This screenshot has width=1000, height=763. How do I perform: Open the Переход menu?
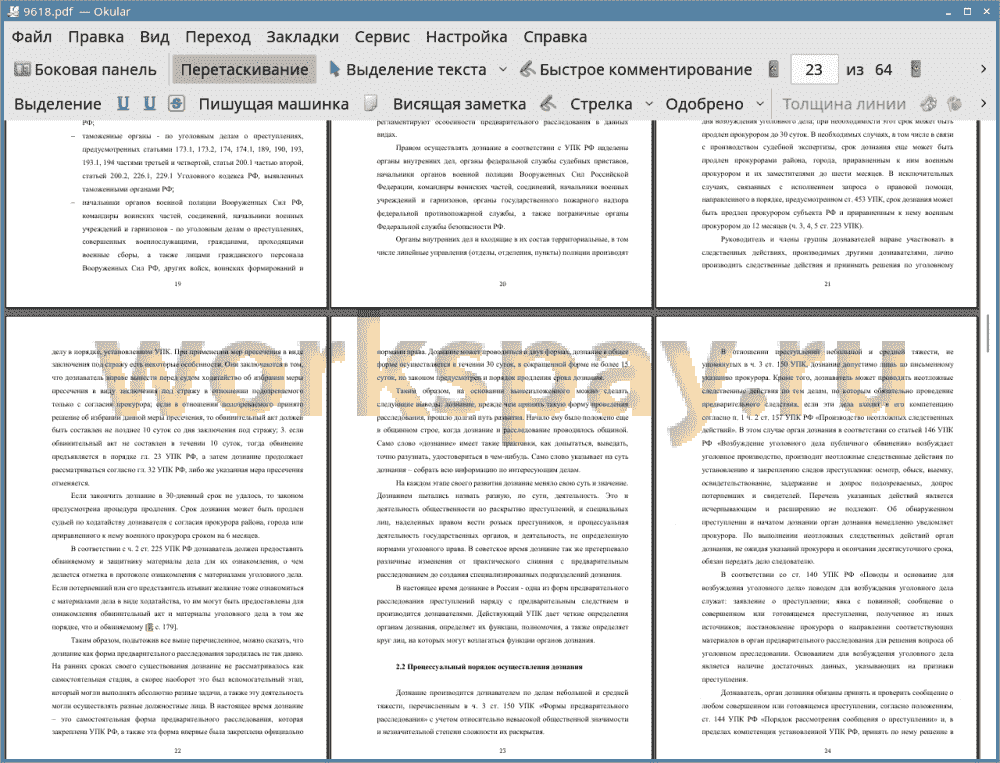pyautogui.click(x=217, y=37)
